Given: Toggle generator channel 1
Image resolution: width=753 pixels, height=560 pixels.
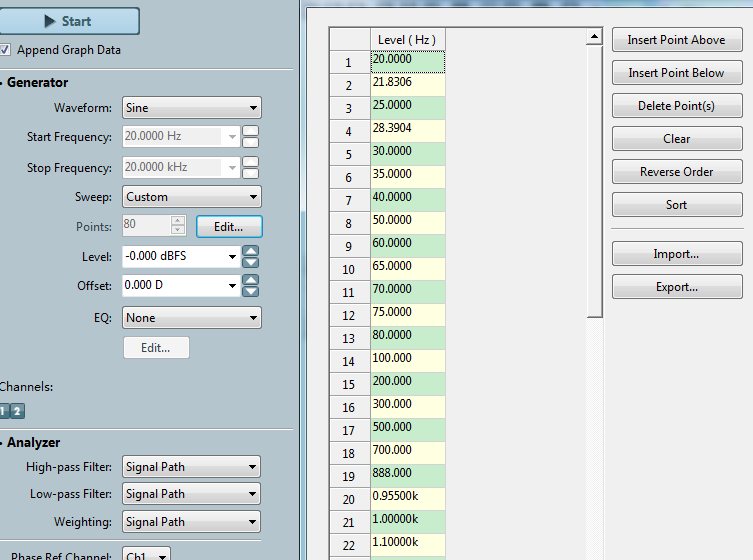Looking at the screenshot, I should pos(4,411).
